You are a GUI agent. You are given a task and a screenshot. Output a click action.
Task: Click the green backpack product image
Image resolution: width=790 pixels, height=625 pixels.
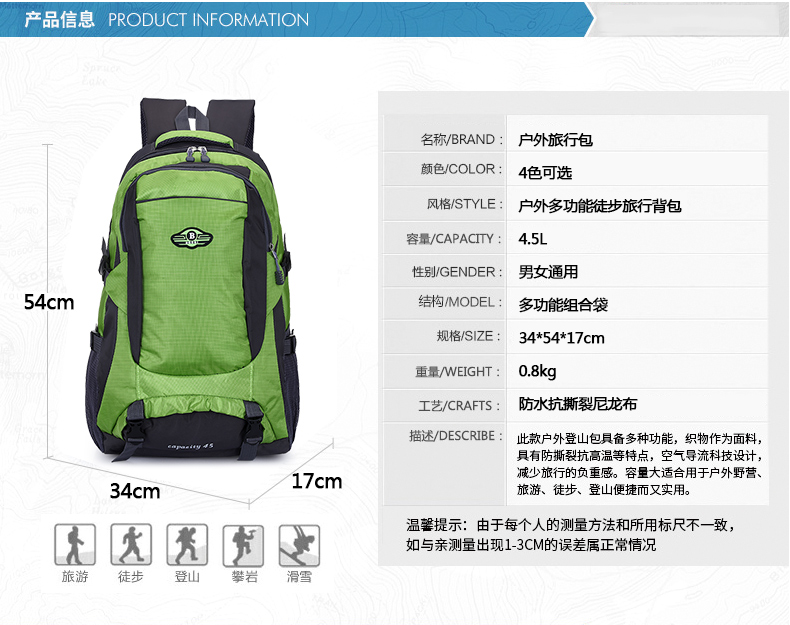(x=194, y=280)
